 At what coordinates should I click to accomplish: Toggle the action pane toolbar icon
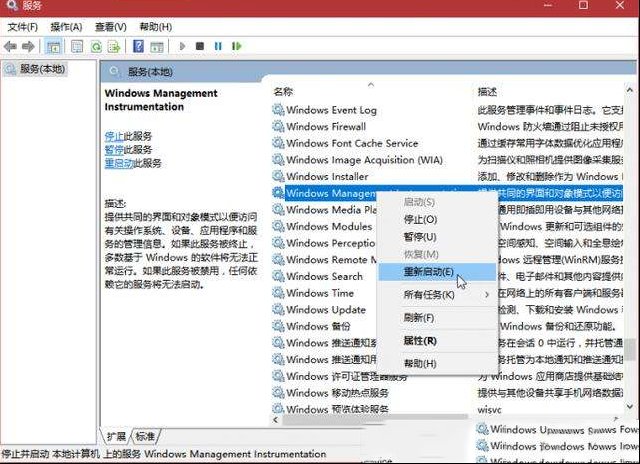157,47
